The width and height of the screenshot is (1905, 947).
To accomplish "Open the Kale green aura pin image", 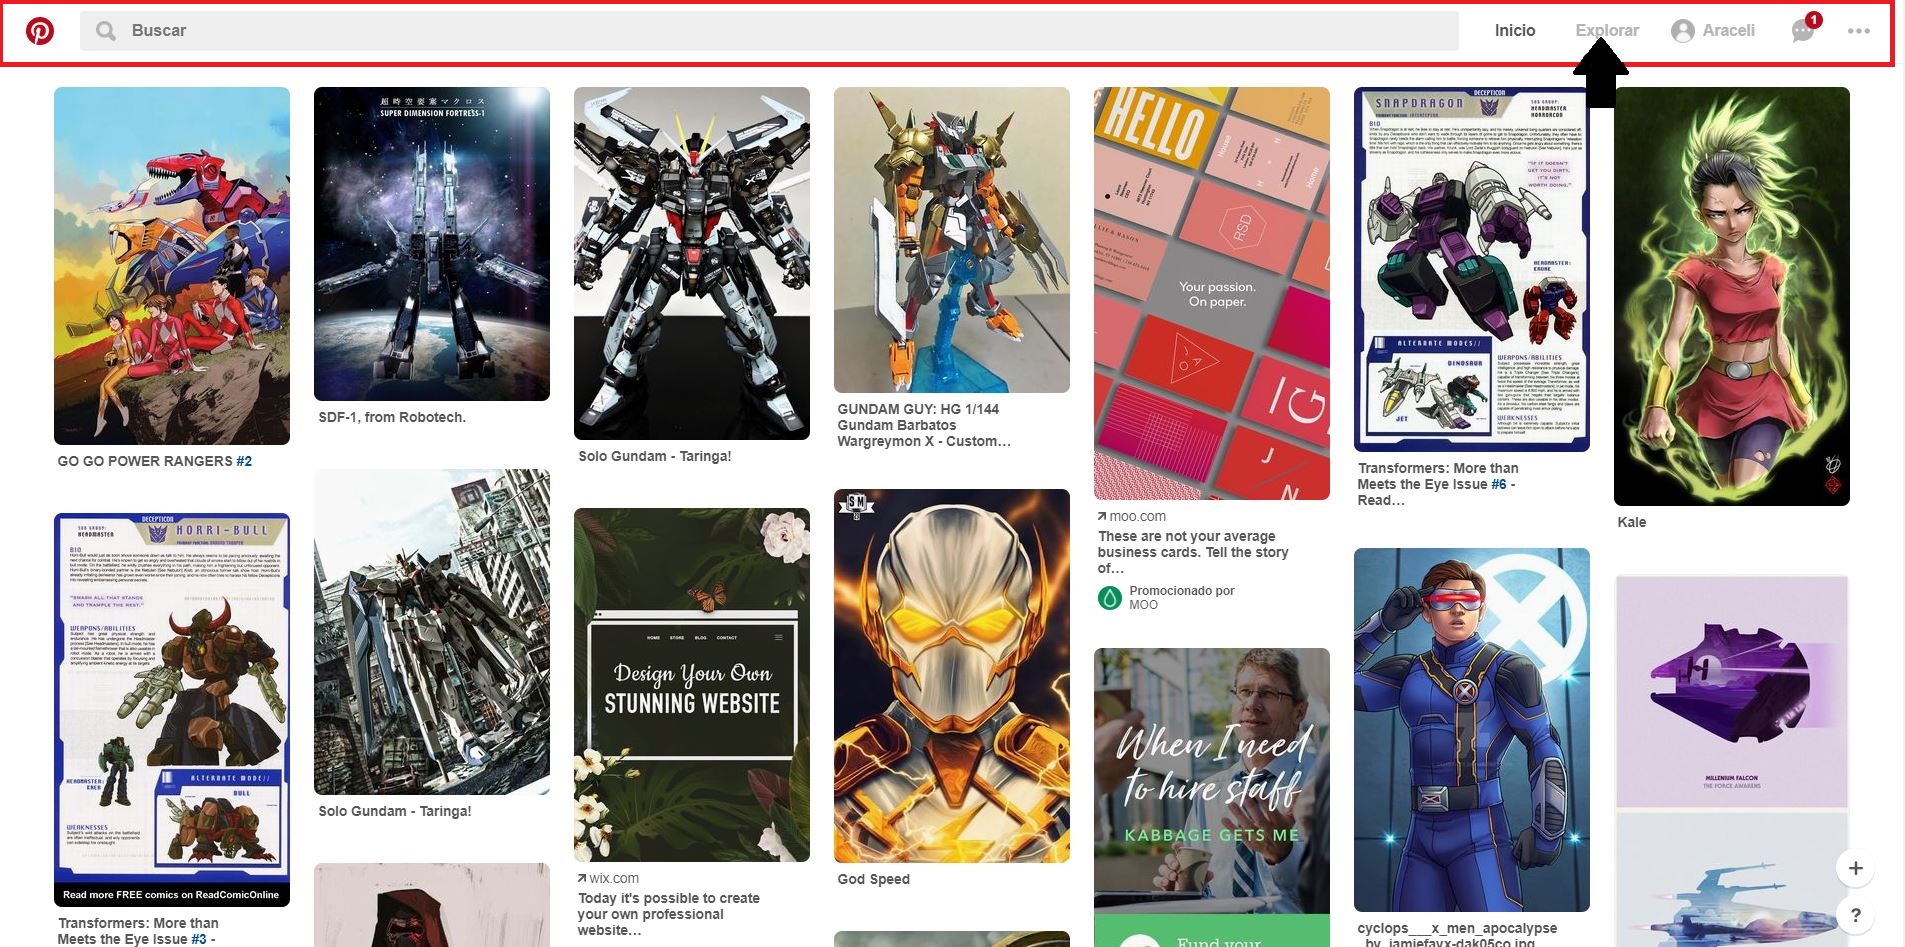I will [1732, 296].
